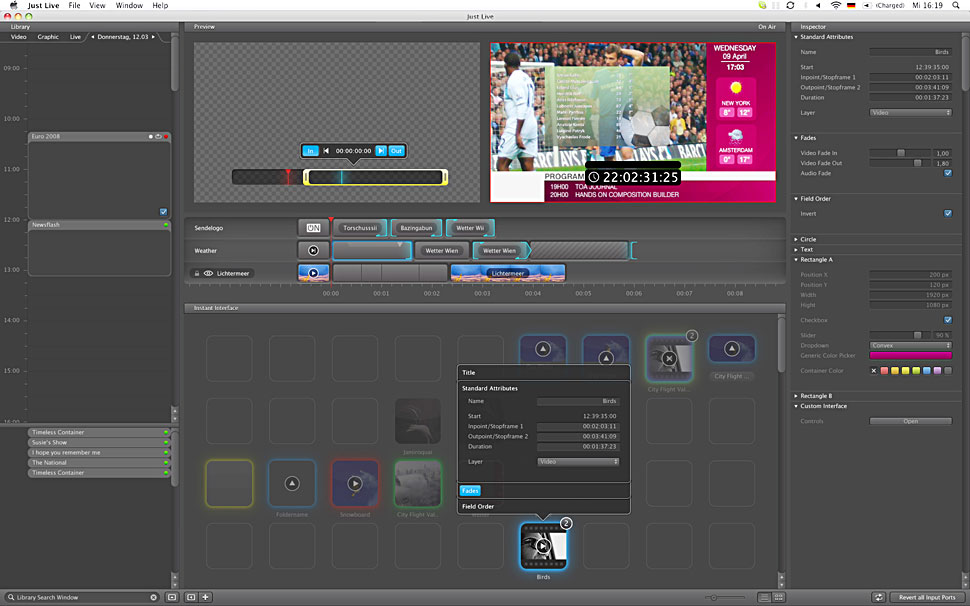Open the Layer dropdown in Inspector
The height and width of the screenshot is (606, 970).
click(910, 113)
